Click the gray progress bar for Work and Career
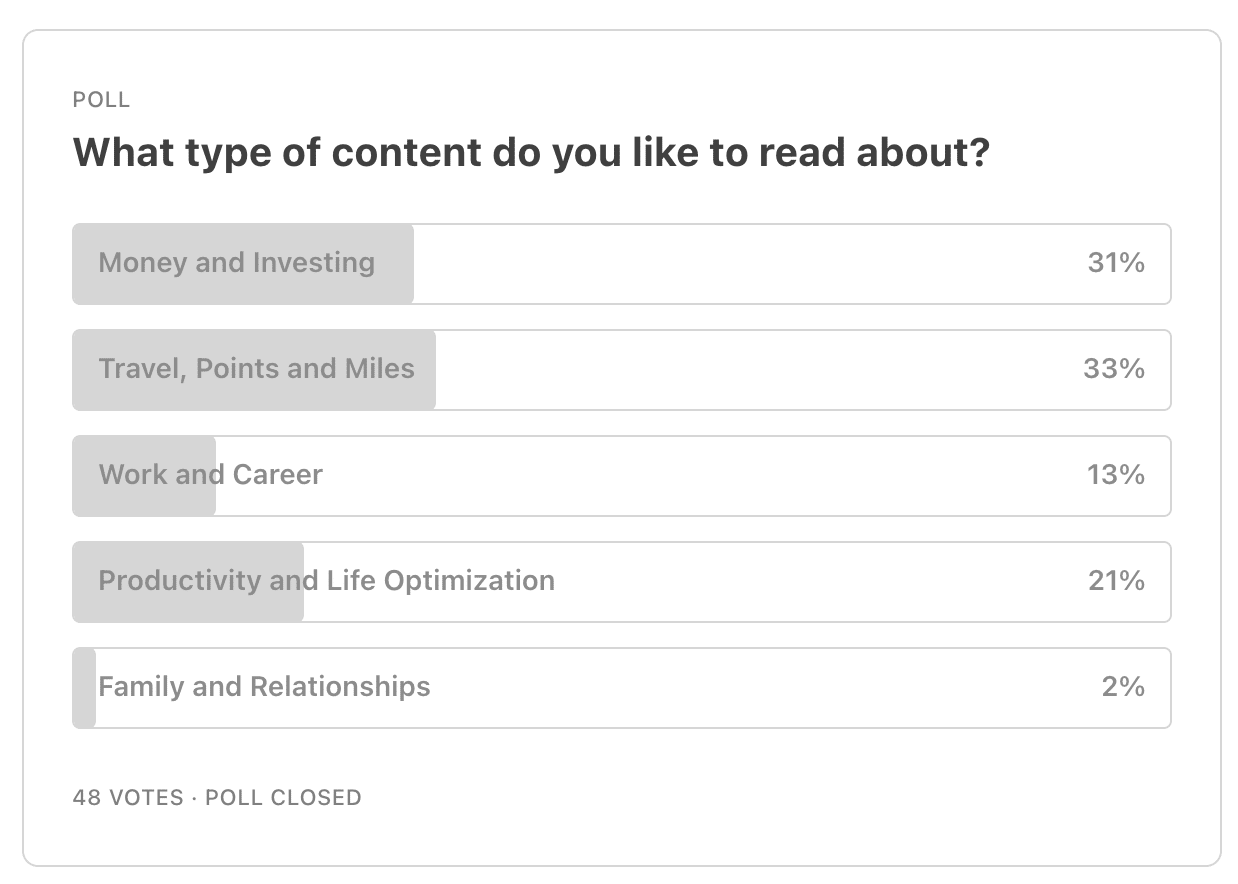 [x=144, y=476]
